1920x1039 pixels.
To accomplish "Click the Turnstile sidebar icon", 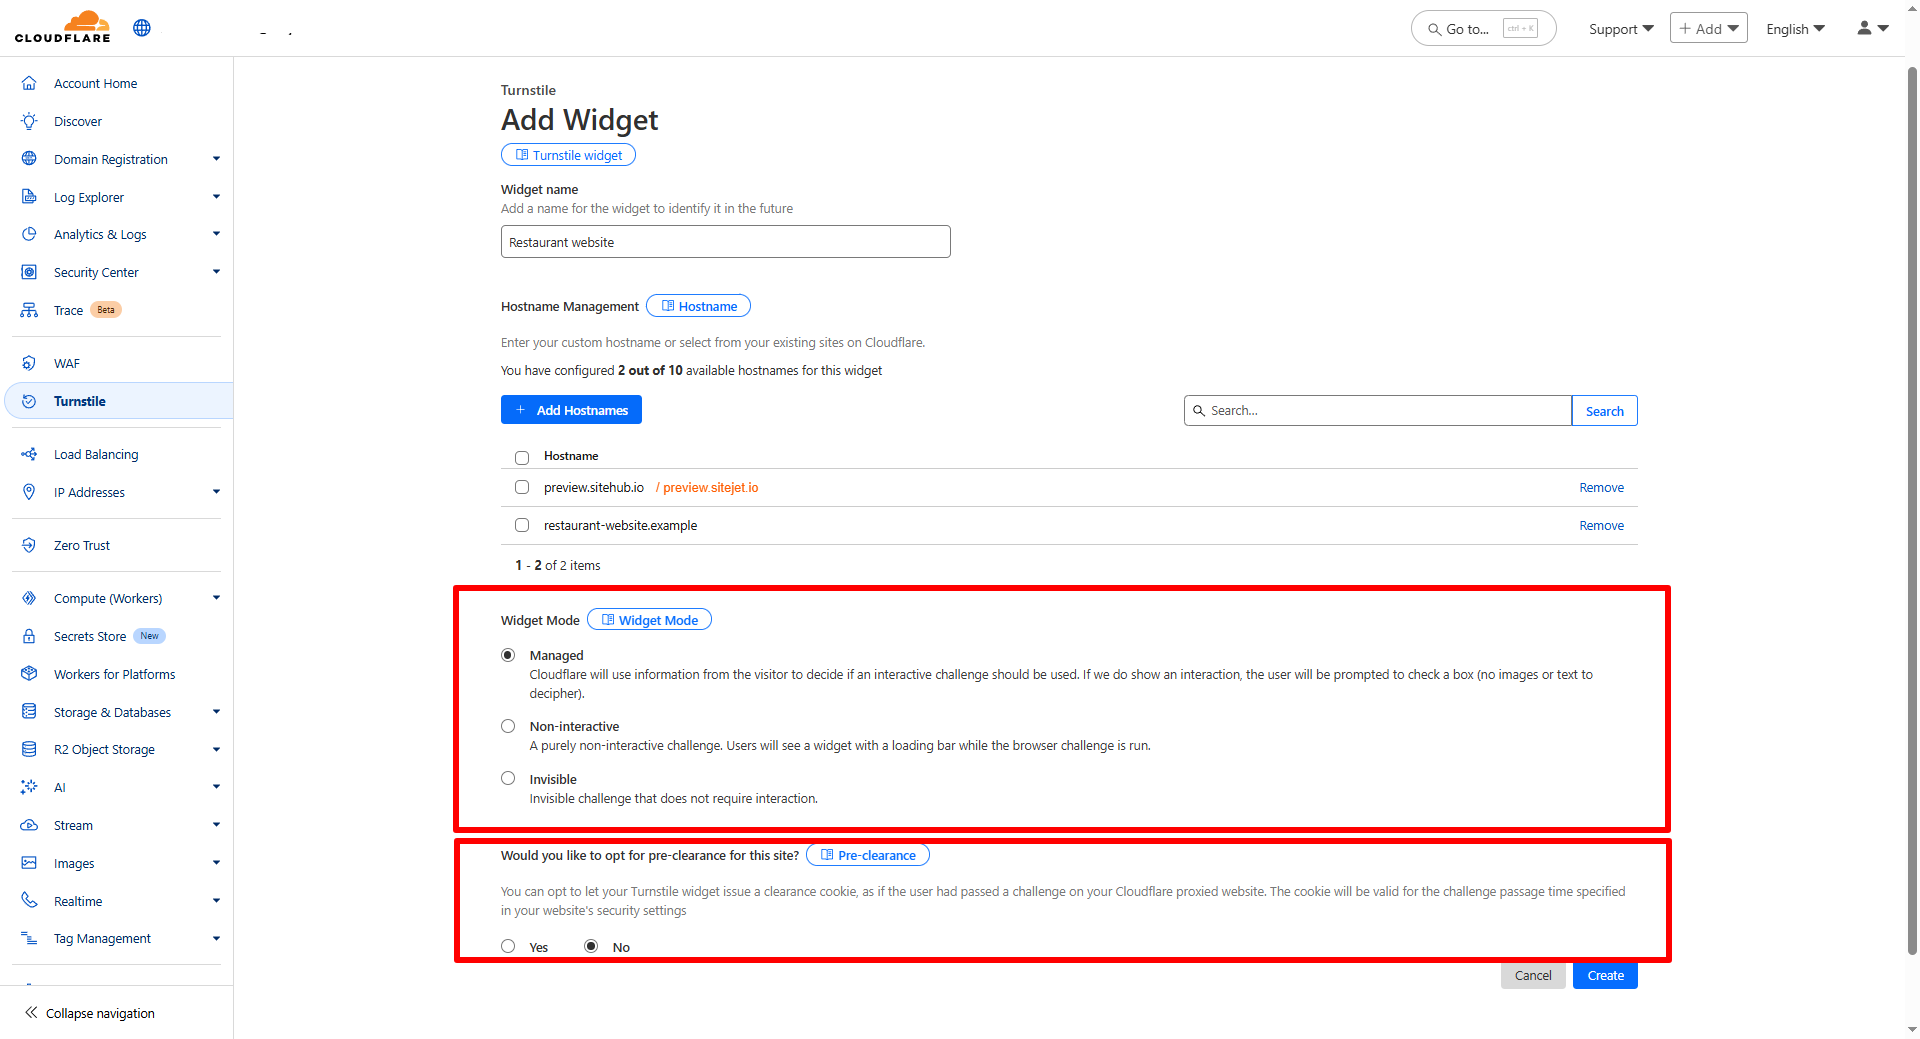I will (x=29, y=401).
